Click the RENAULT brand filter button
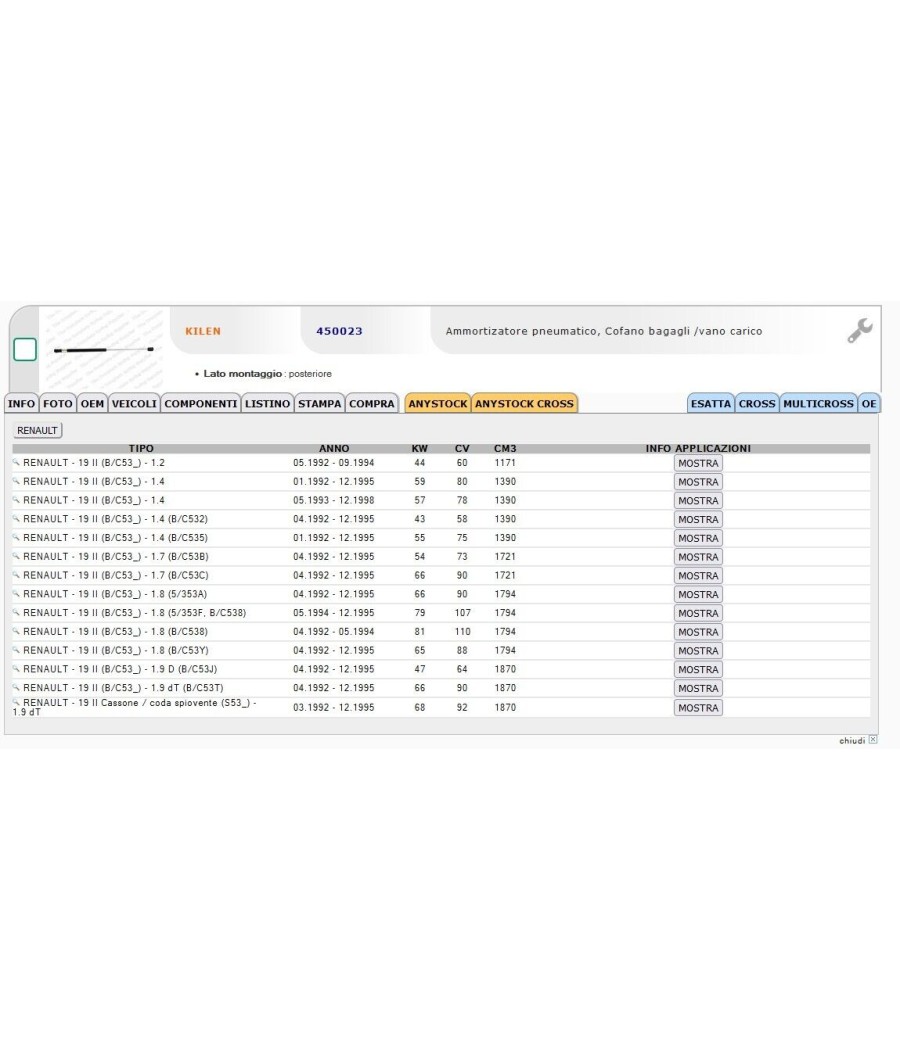900x1050 pixels. tap(38, 430)
